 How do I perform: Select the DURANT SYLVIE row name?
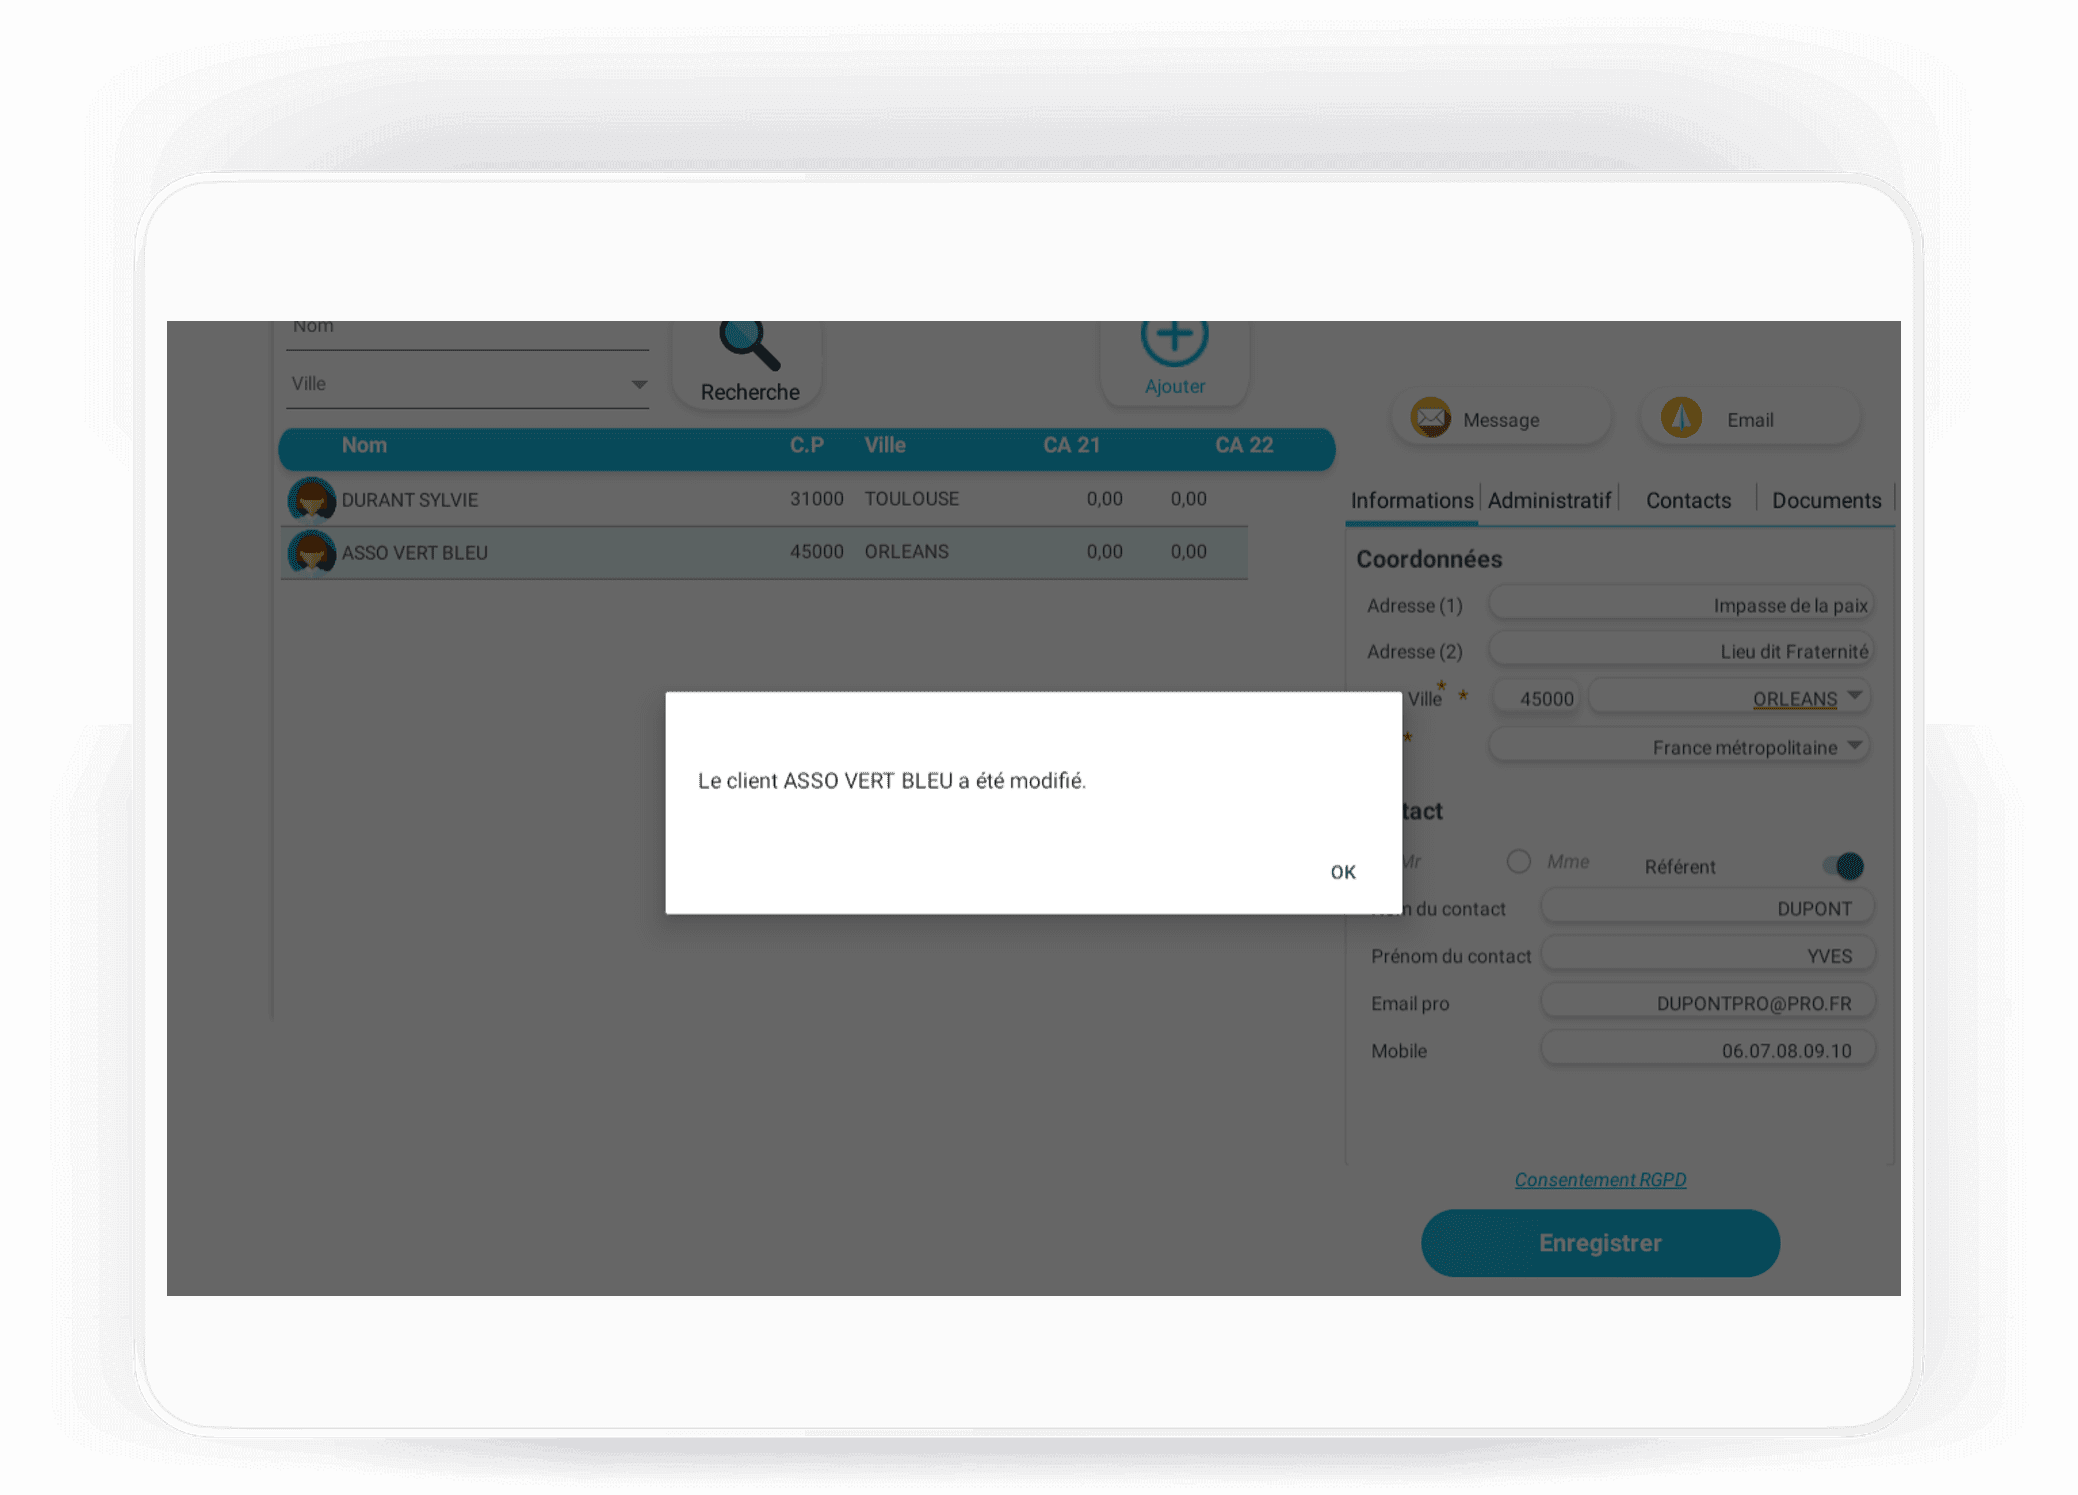coord(409,499)
